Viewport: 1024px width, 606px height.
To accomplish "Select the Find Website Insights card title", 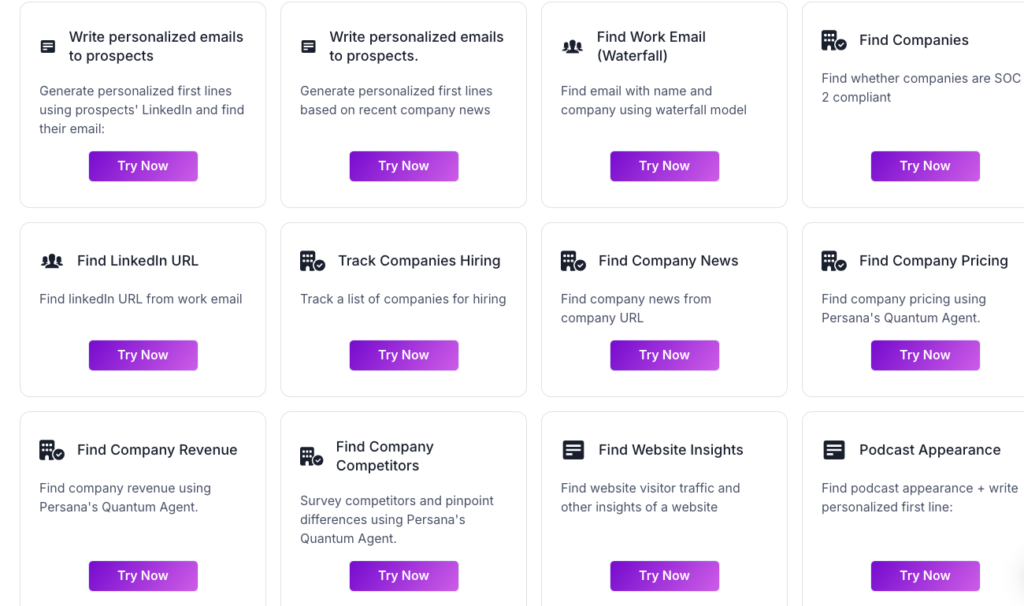I will coord(670,450).
